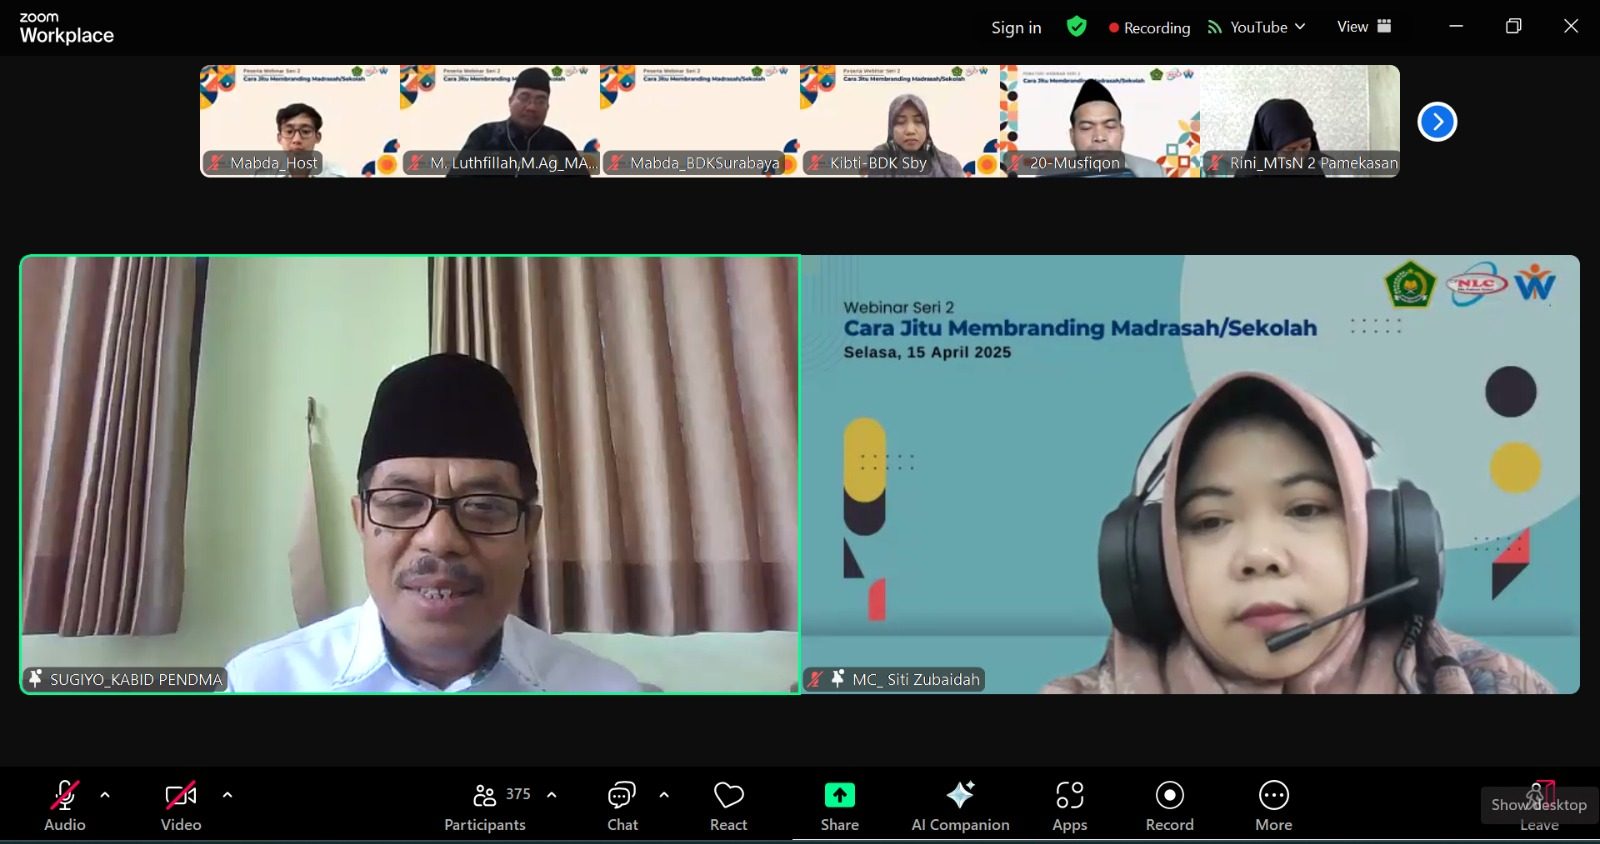Click the Sign in button
The height and width of the screenshot is (844, 1600).
1016,28
